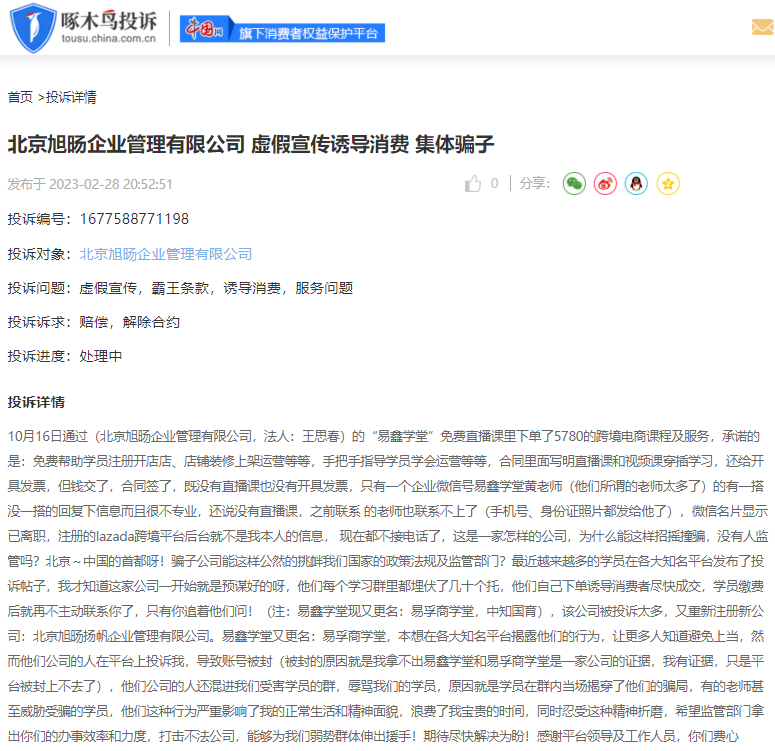
Task: Click publish date 2023-02-28 20:52:51
Action: coord(111,184)
